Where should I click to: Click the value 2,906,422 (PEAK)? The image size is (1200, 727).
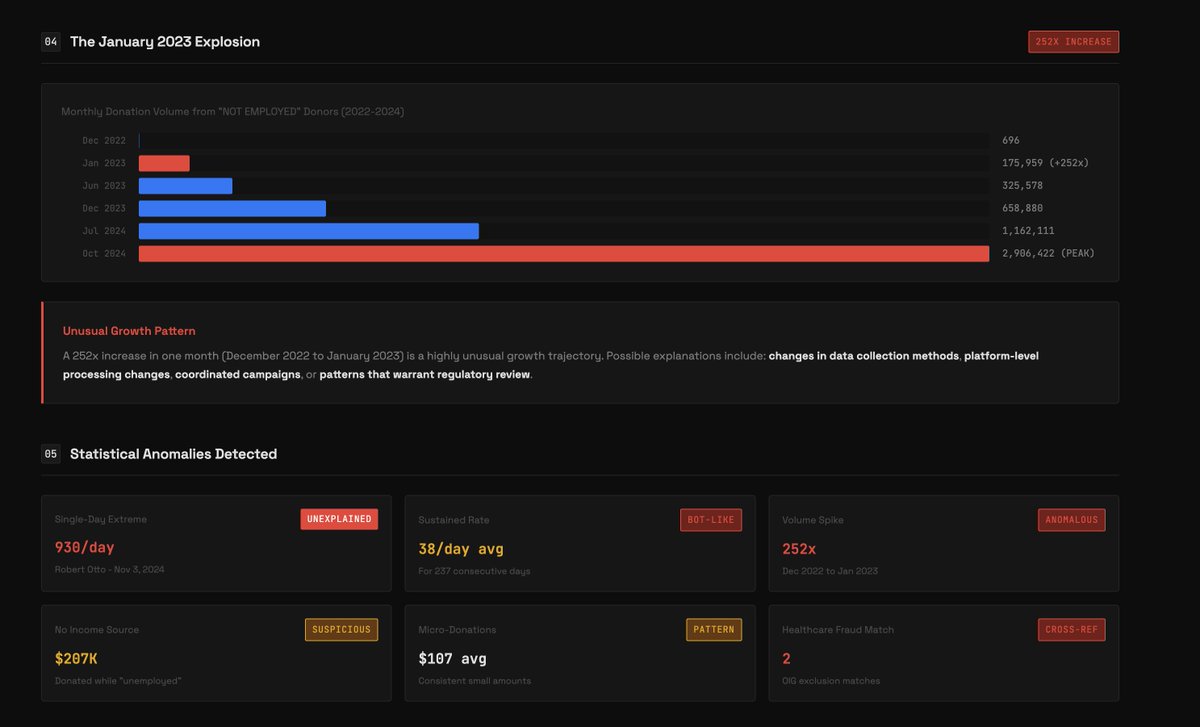1048,254
